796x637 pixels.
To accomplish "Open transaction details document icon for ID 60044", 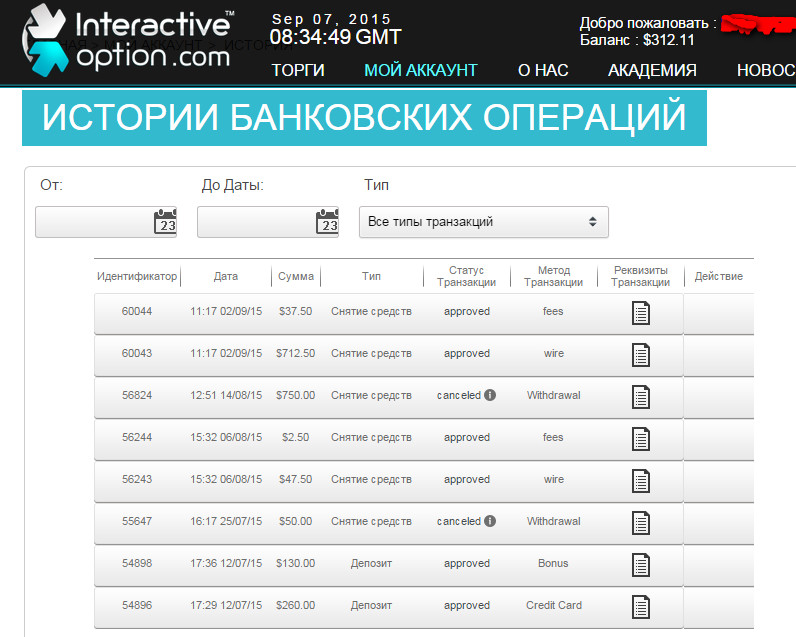I will click(x=640, y=313).
